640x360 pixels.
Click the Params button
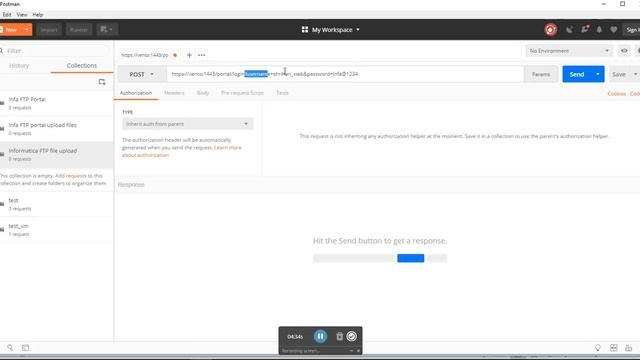(x=541, y=74)
